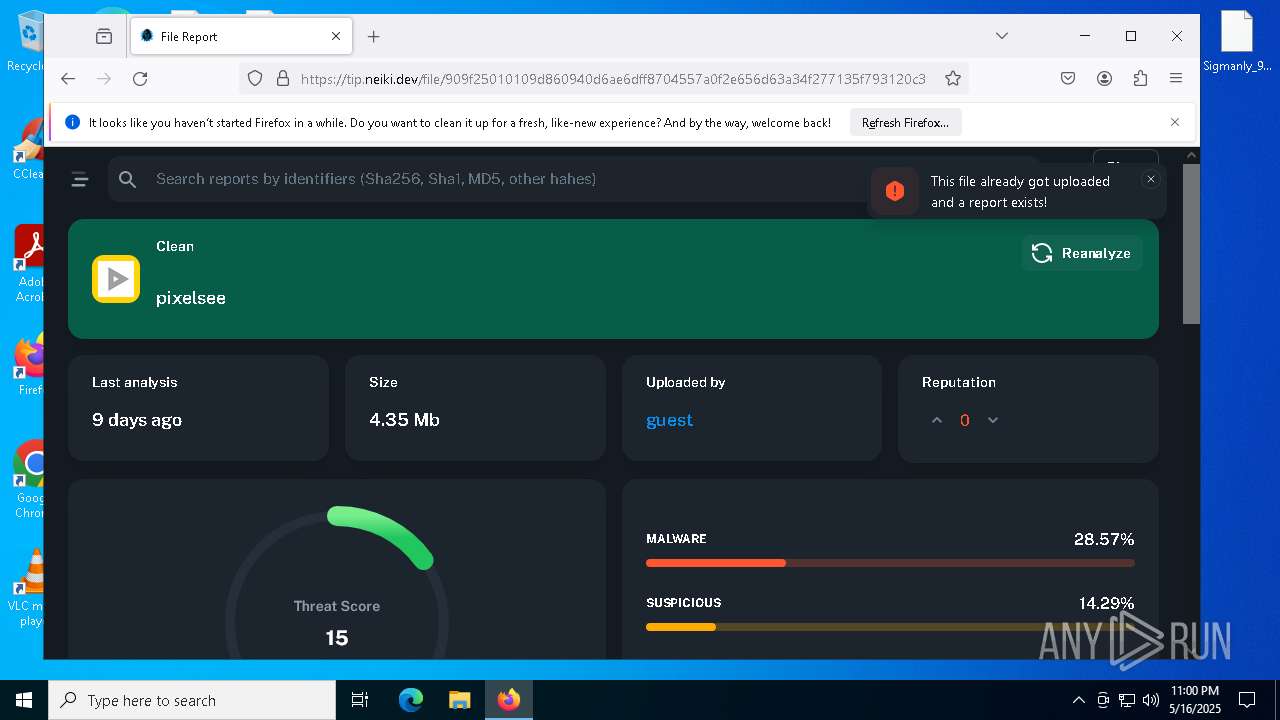The height and width of the screenshot is (720, 1280).
Task: Open the notification center
Action: tap(1247, 700)
